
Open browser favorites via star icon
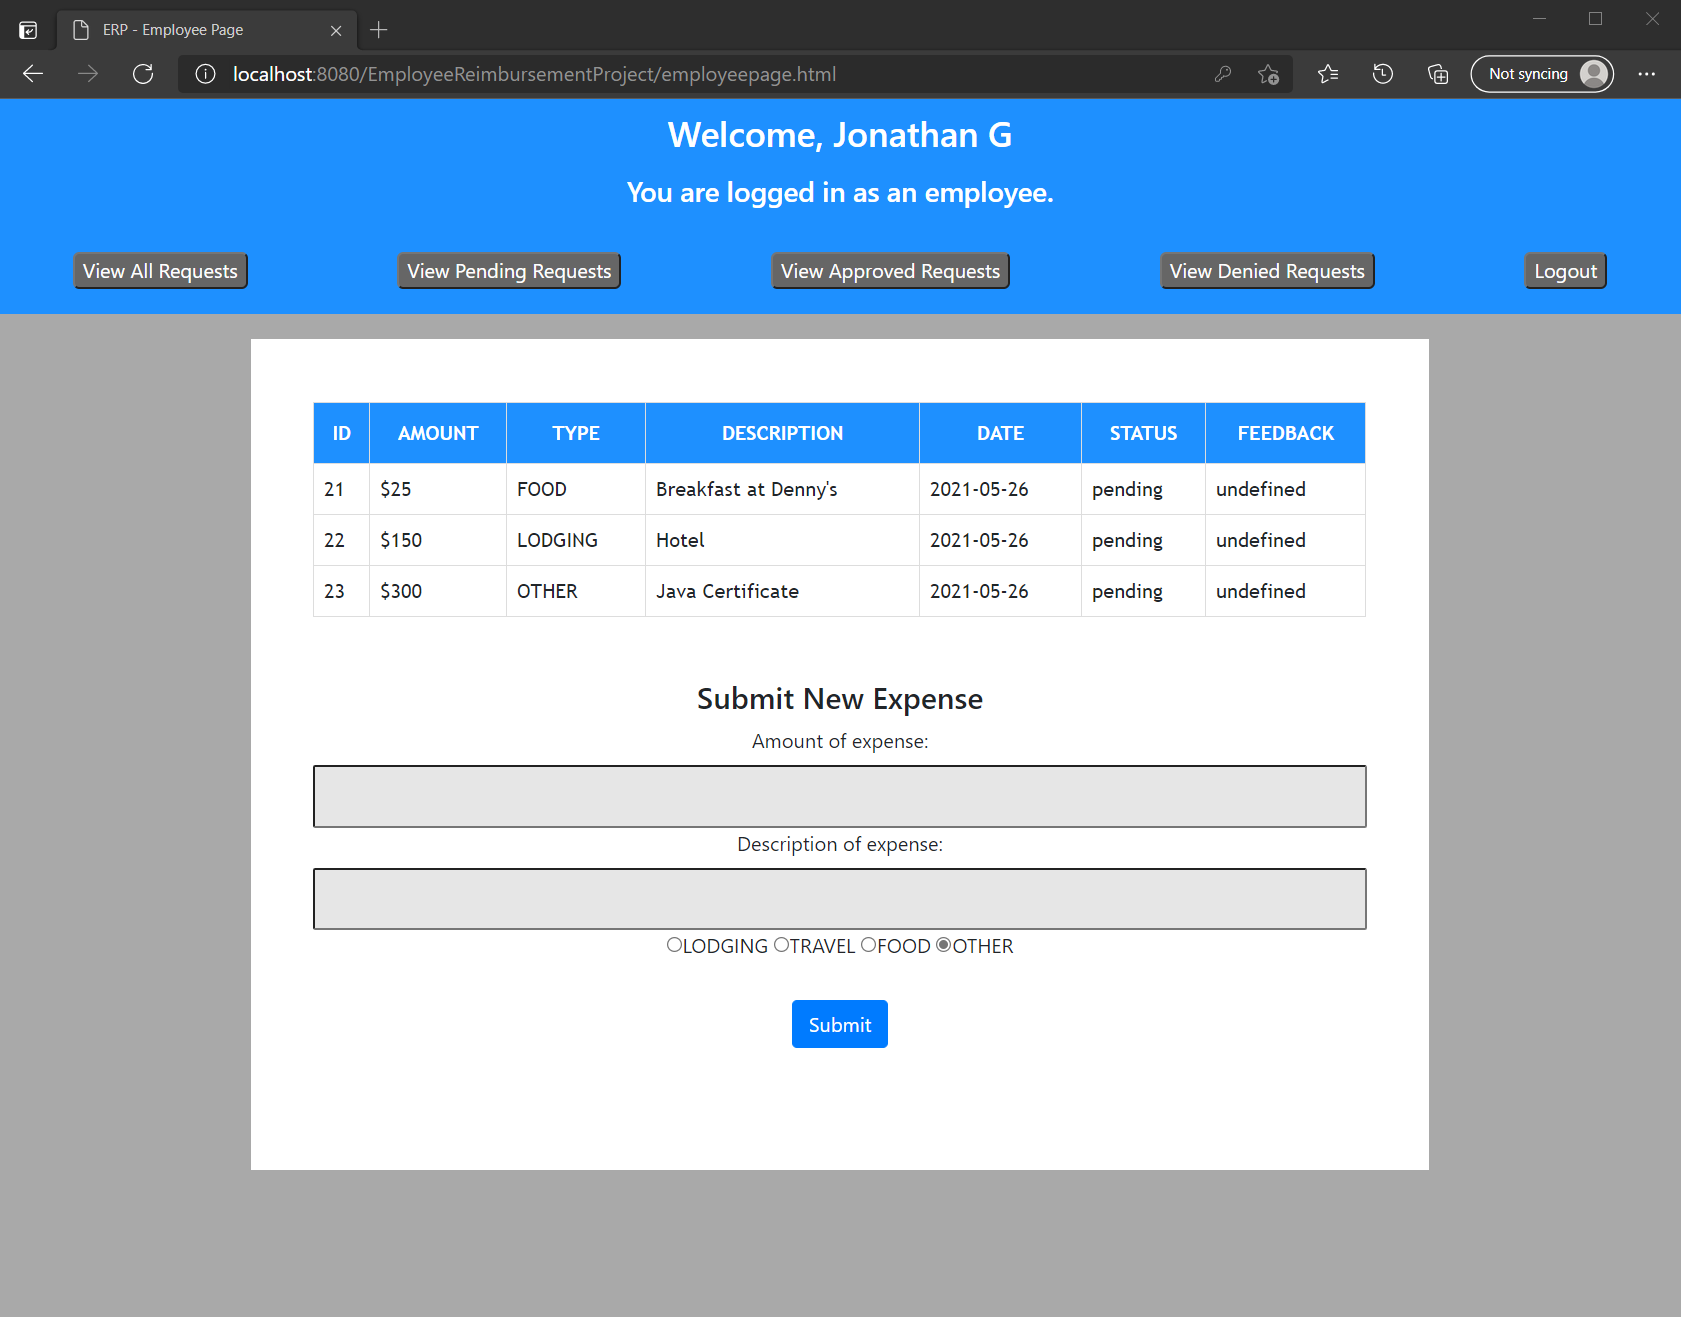pyautogui.click(x=1268, y=74)
